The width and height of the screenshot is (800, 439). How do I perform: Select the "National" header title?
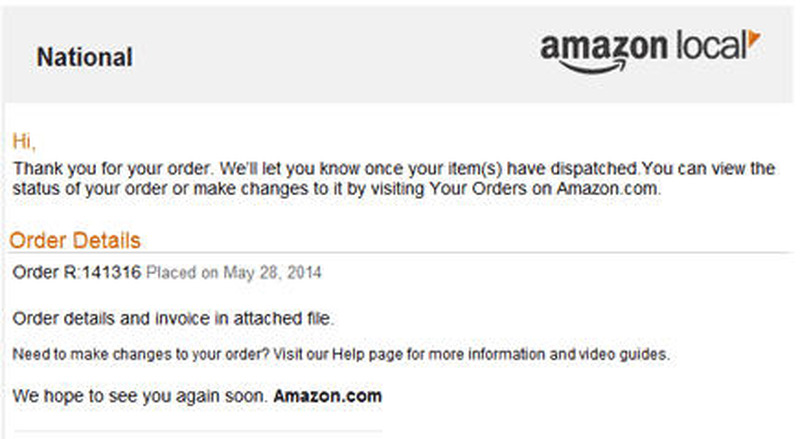(x=84, y=57)
